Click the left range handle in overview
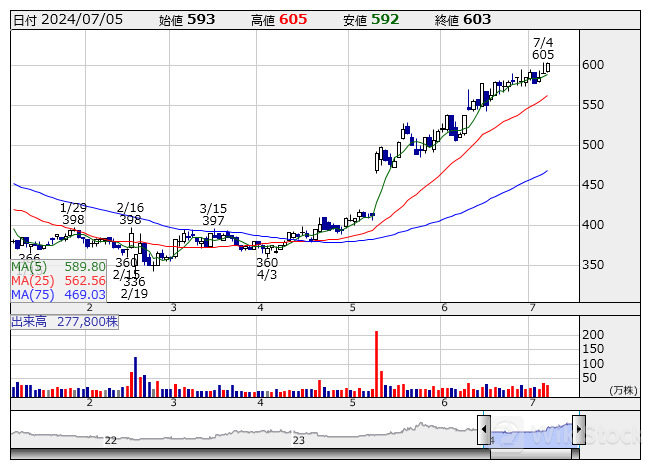This screenshot has height=470, width=653. (x=484, y=432)
